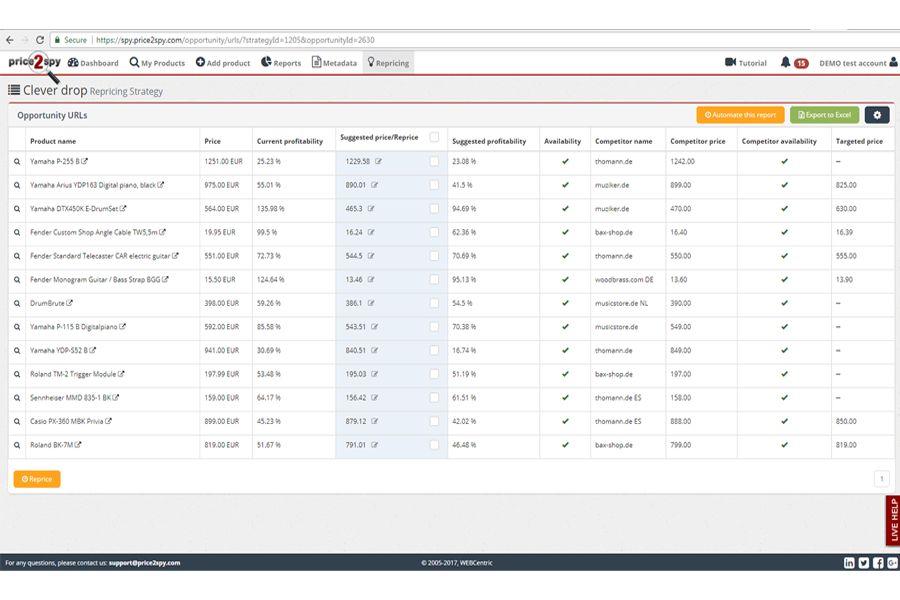Open the notifications bell icon

click(785, 63)
